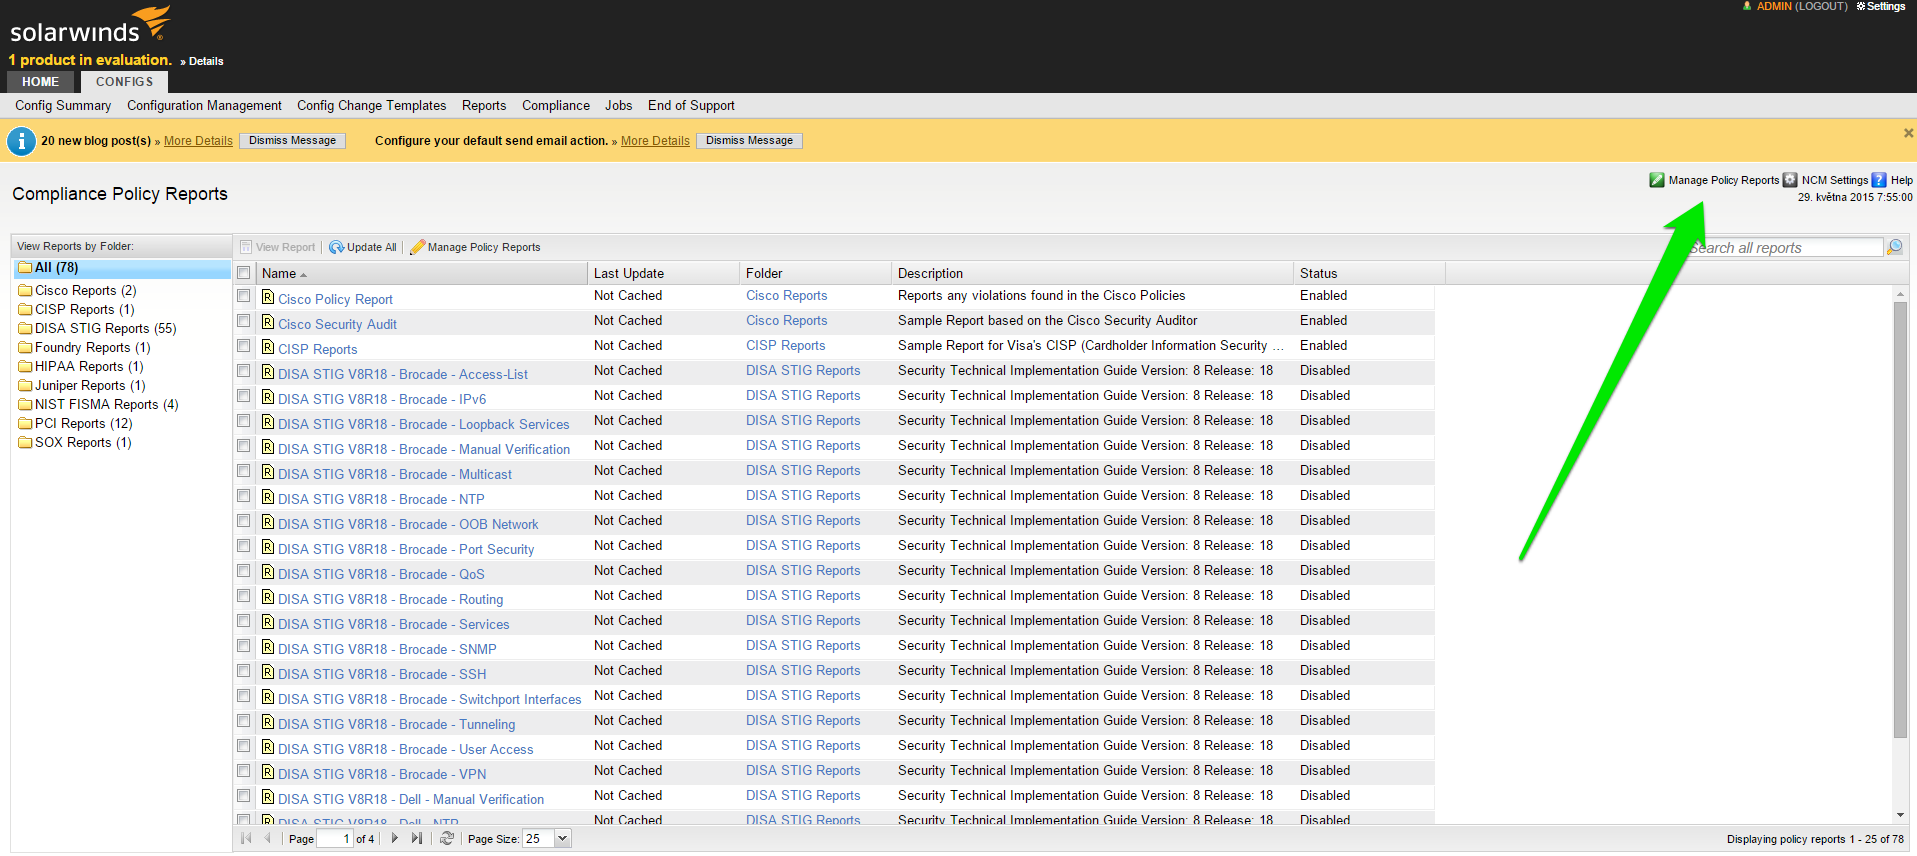Click the HIPAA Reports folder icon
The image size is (1917, 856).
[x=25, y=366]
